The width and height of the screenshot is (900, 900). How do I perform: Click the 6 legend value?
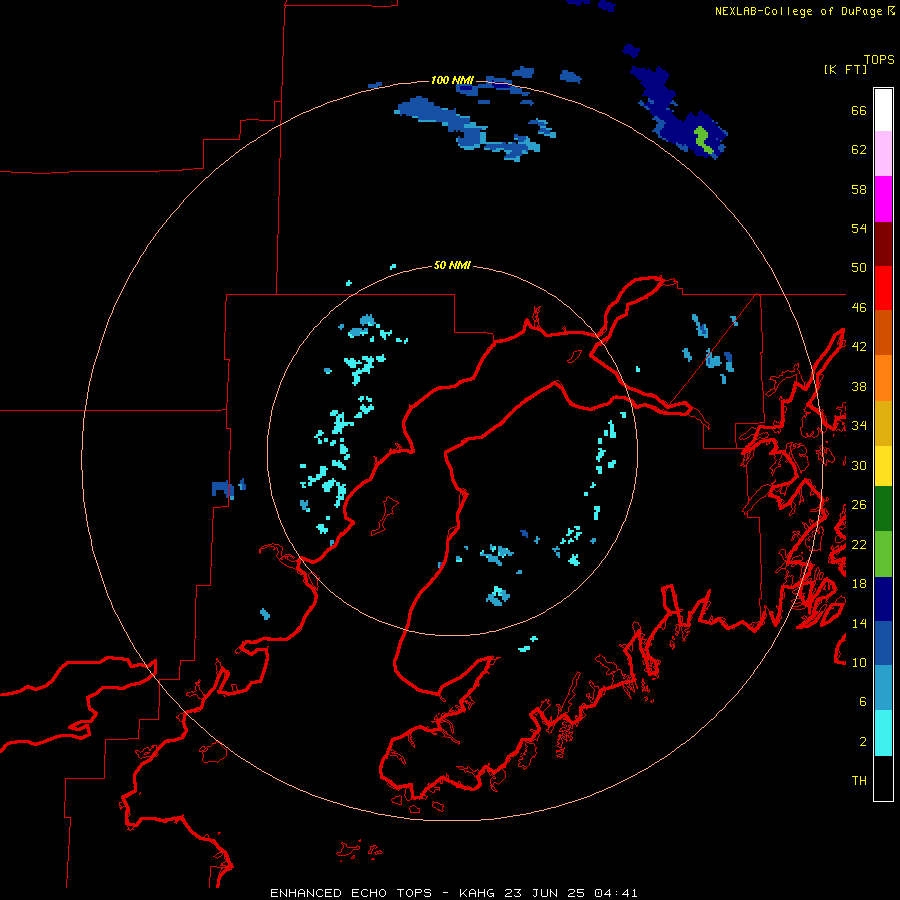[862, 701]
